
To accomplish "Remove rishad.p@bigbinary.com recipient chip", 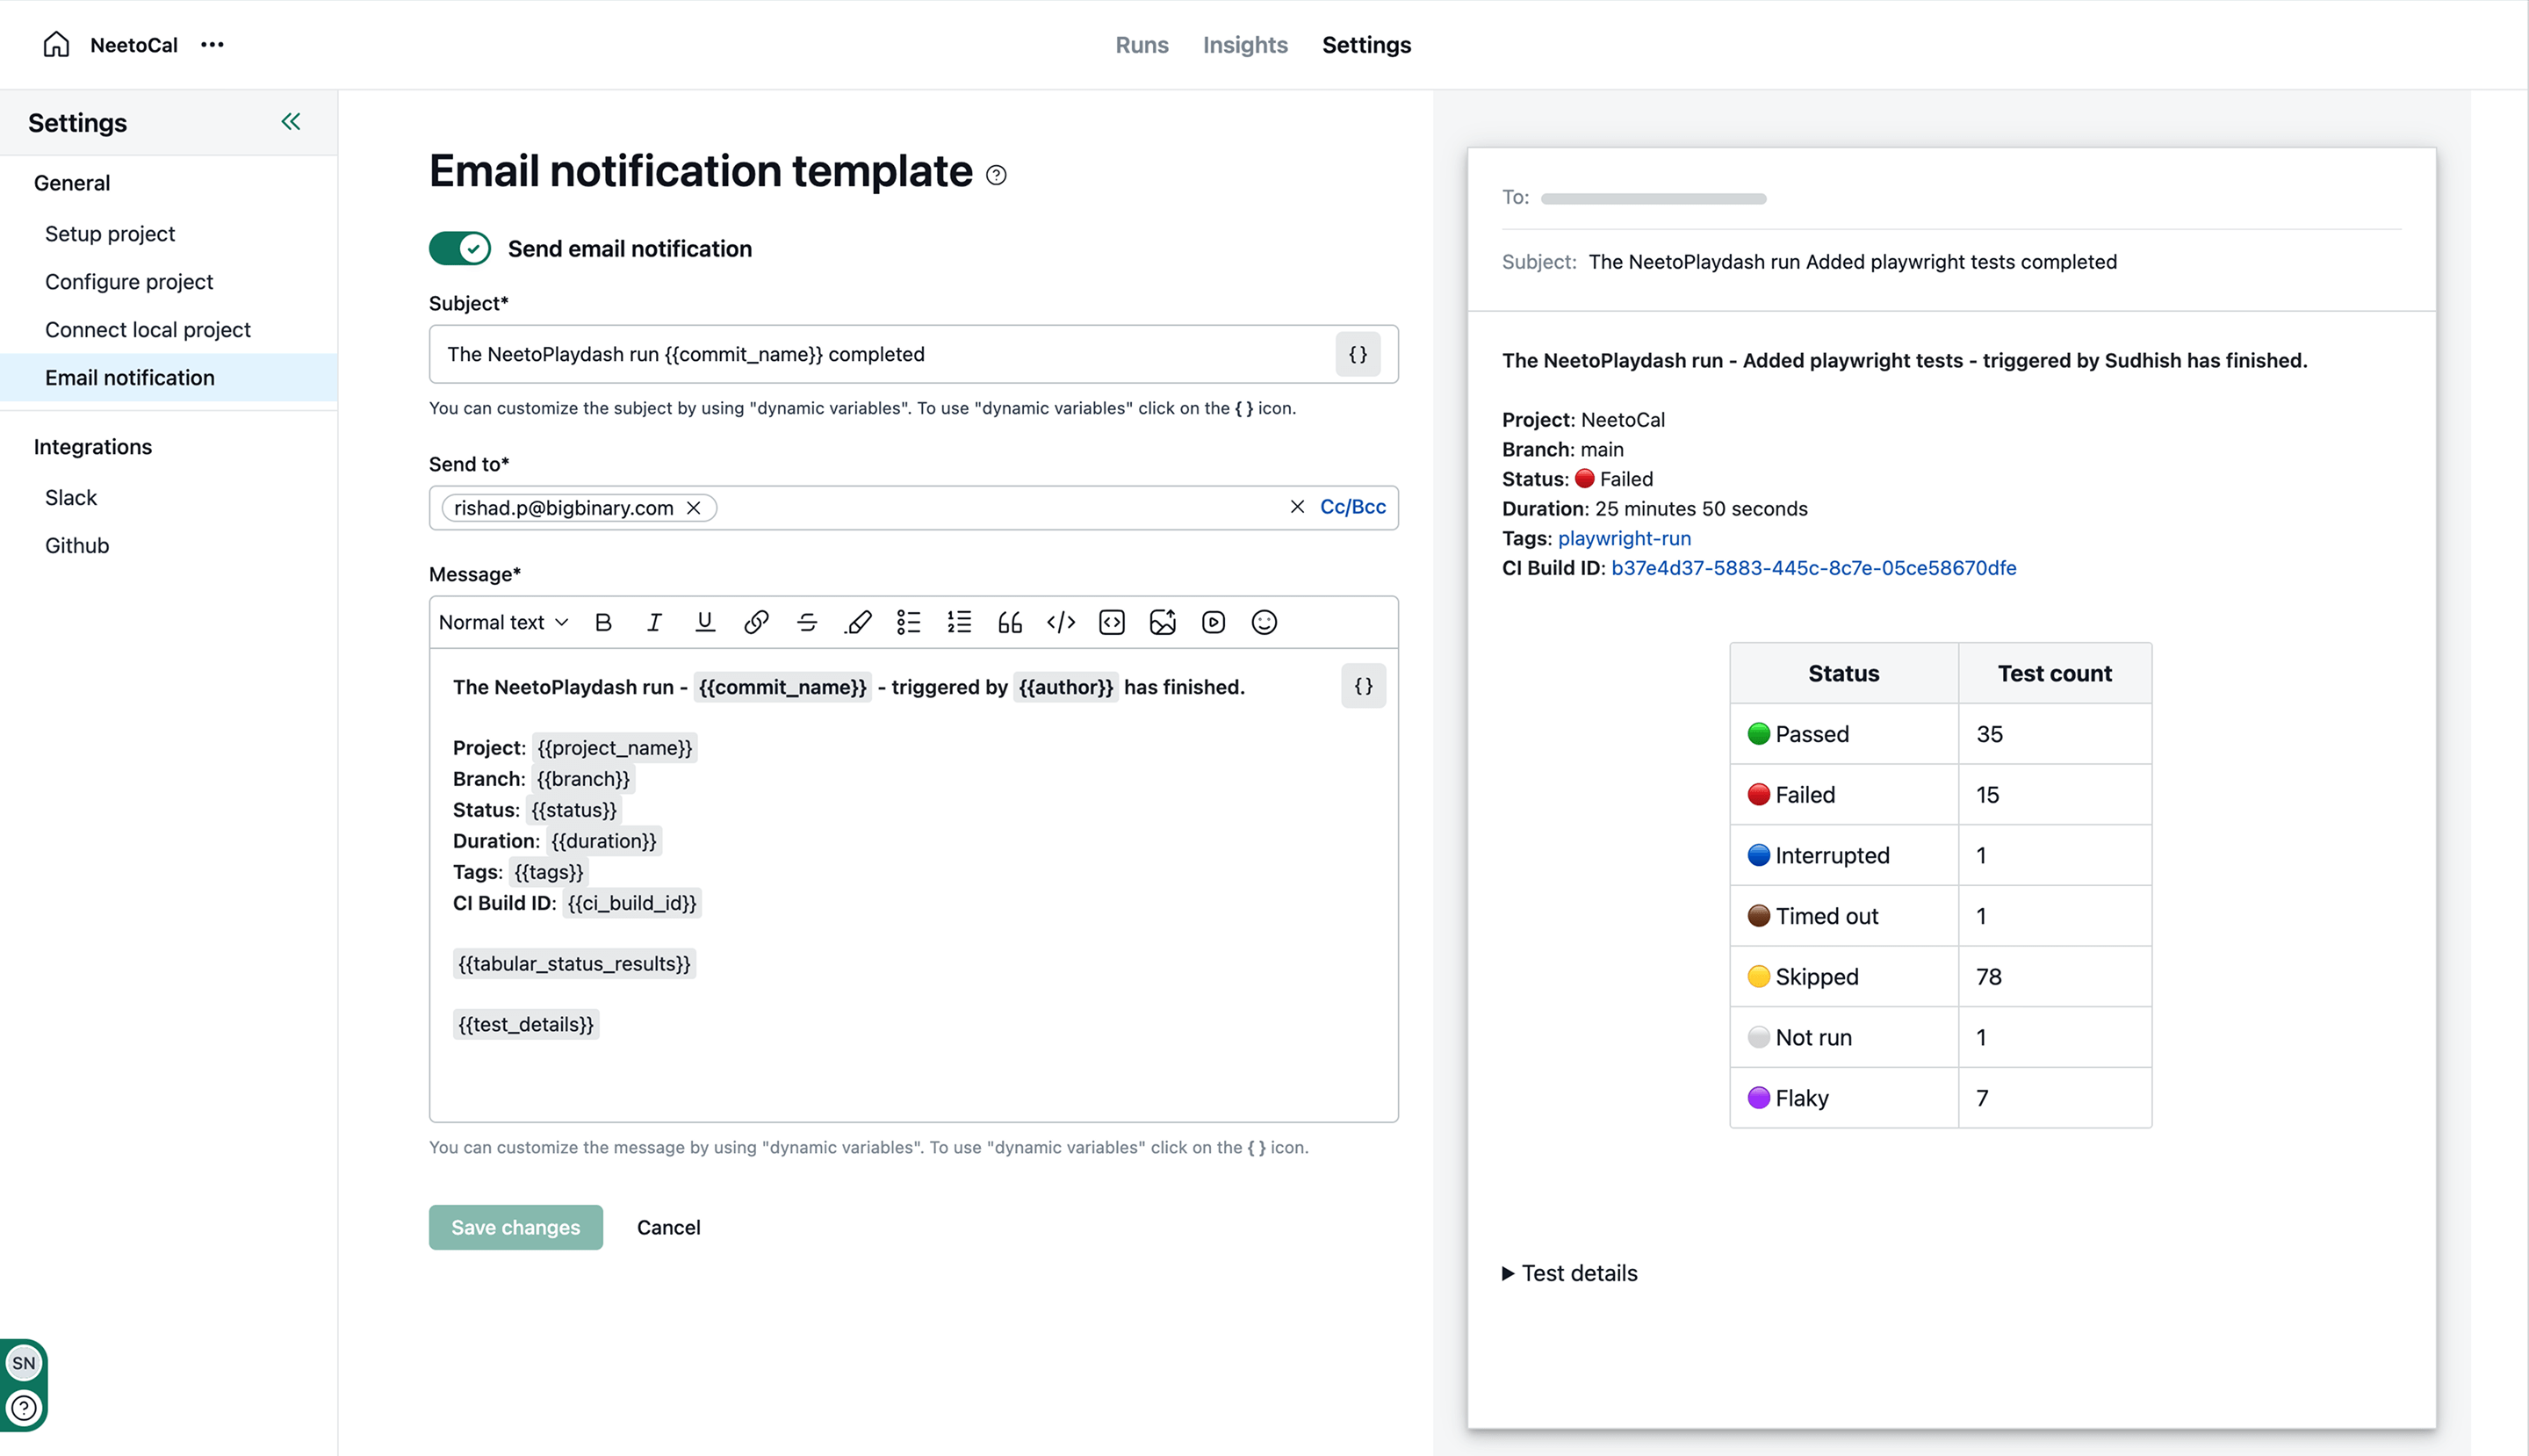I will [693, 508].
